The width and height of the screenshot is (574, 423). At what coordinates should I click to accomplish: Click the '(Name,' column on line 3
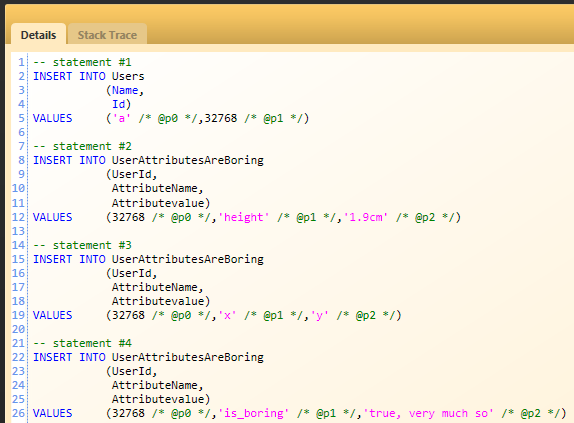click(125, 90)
